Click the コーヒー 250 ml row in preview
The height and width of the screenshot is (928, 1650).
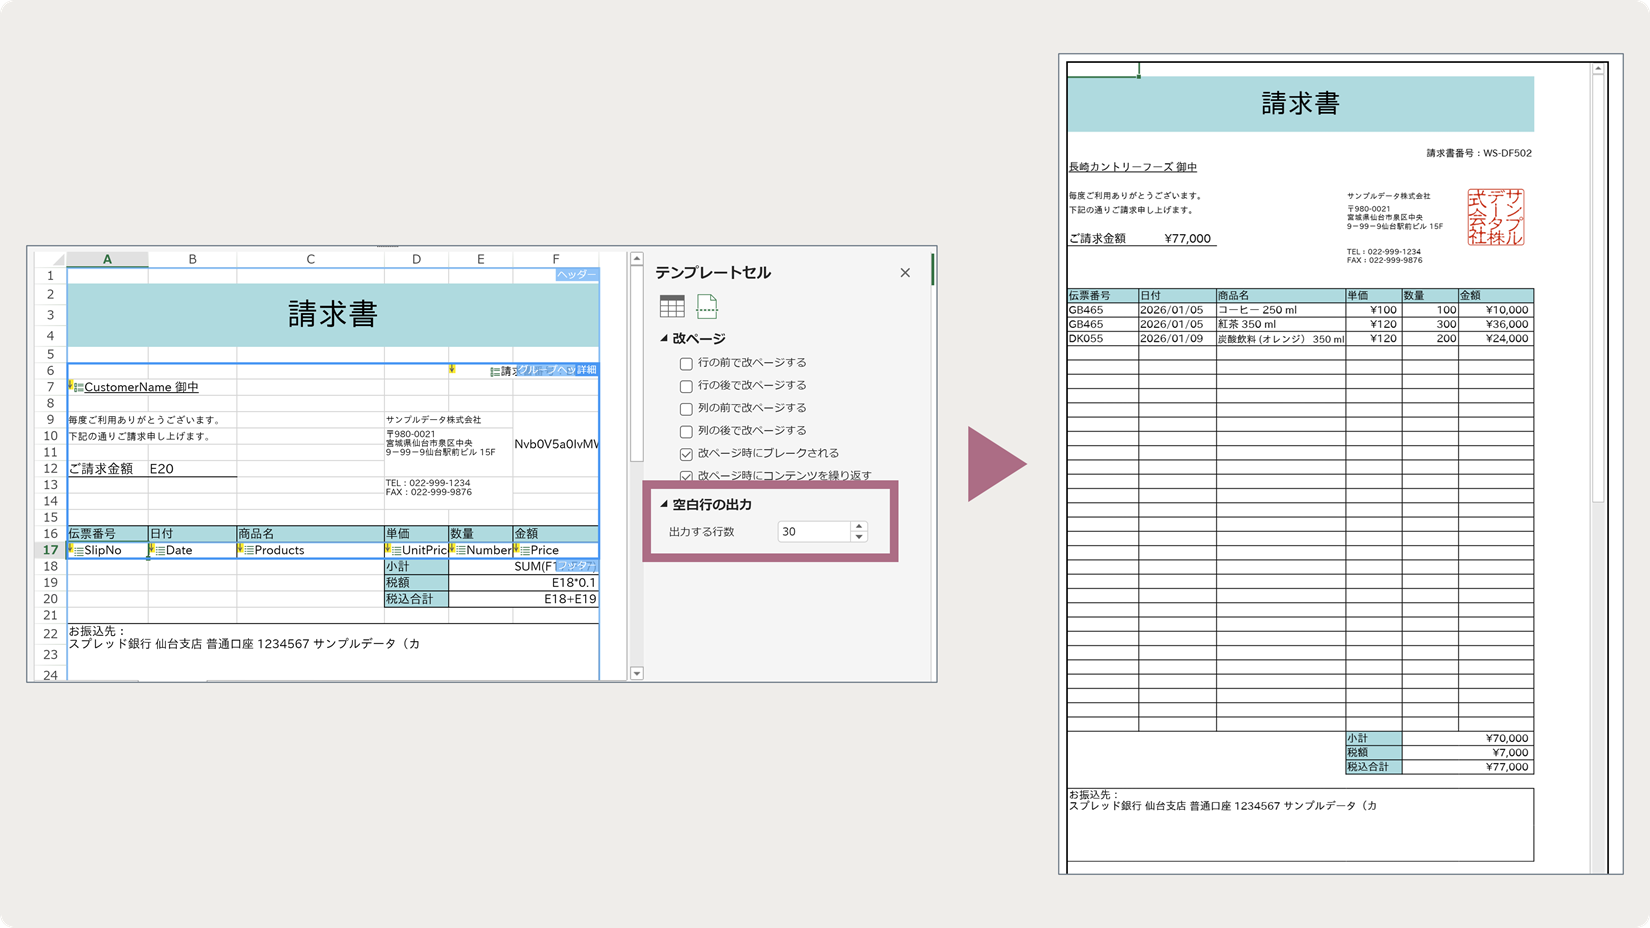click(1300, 310)
